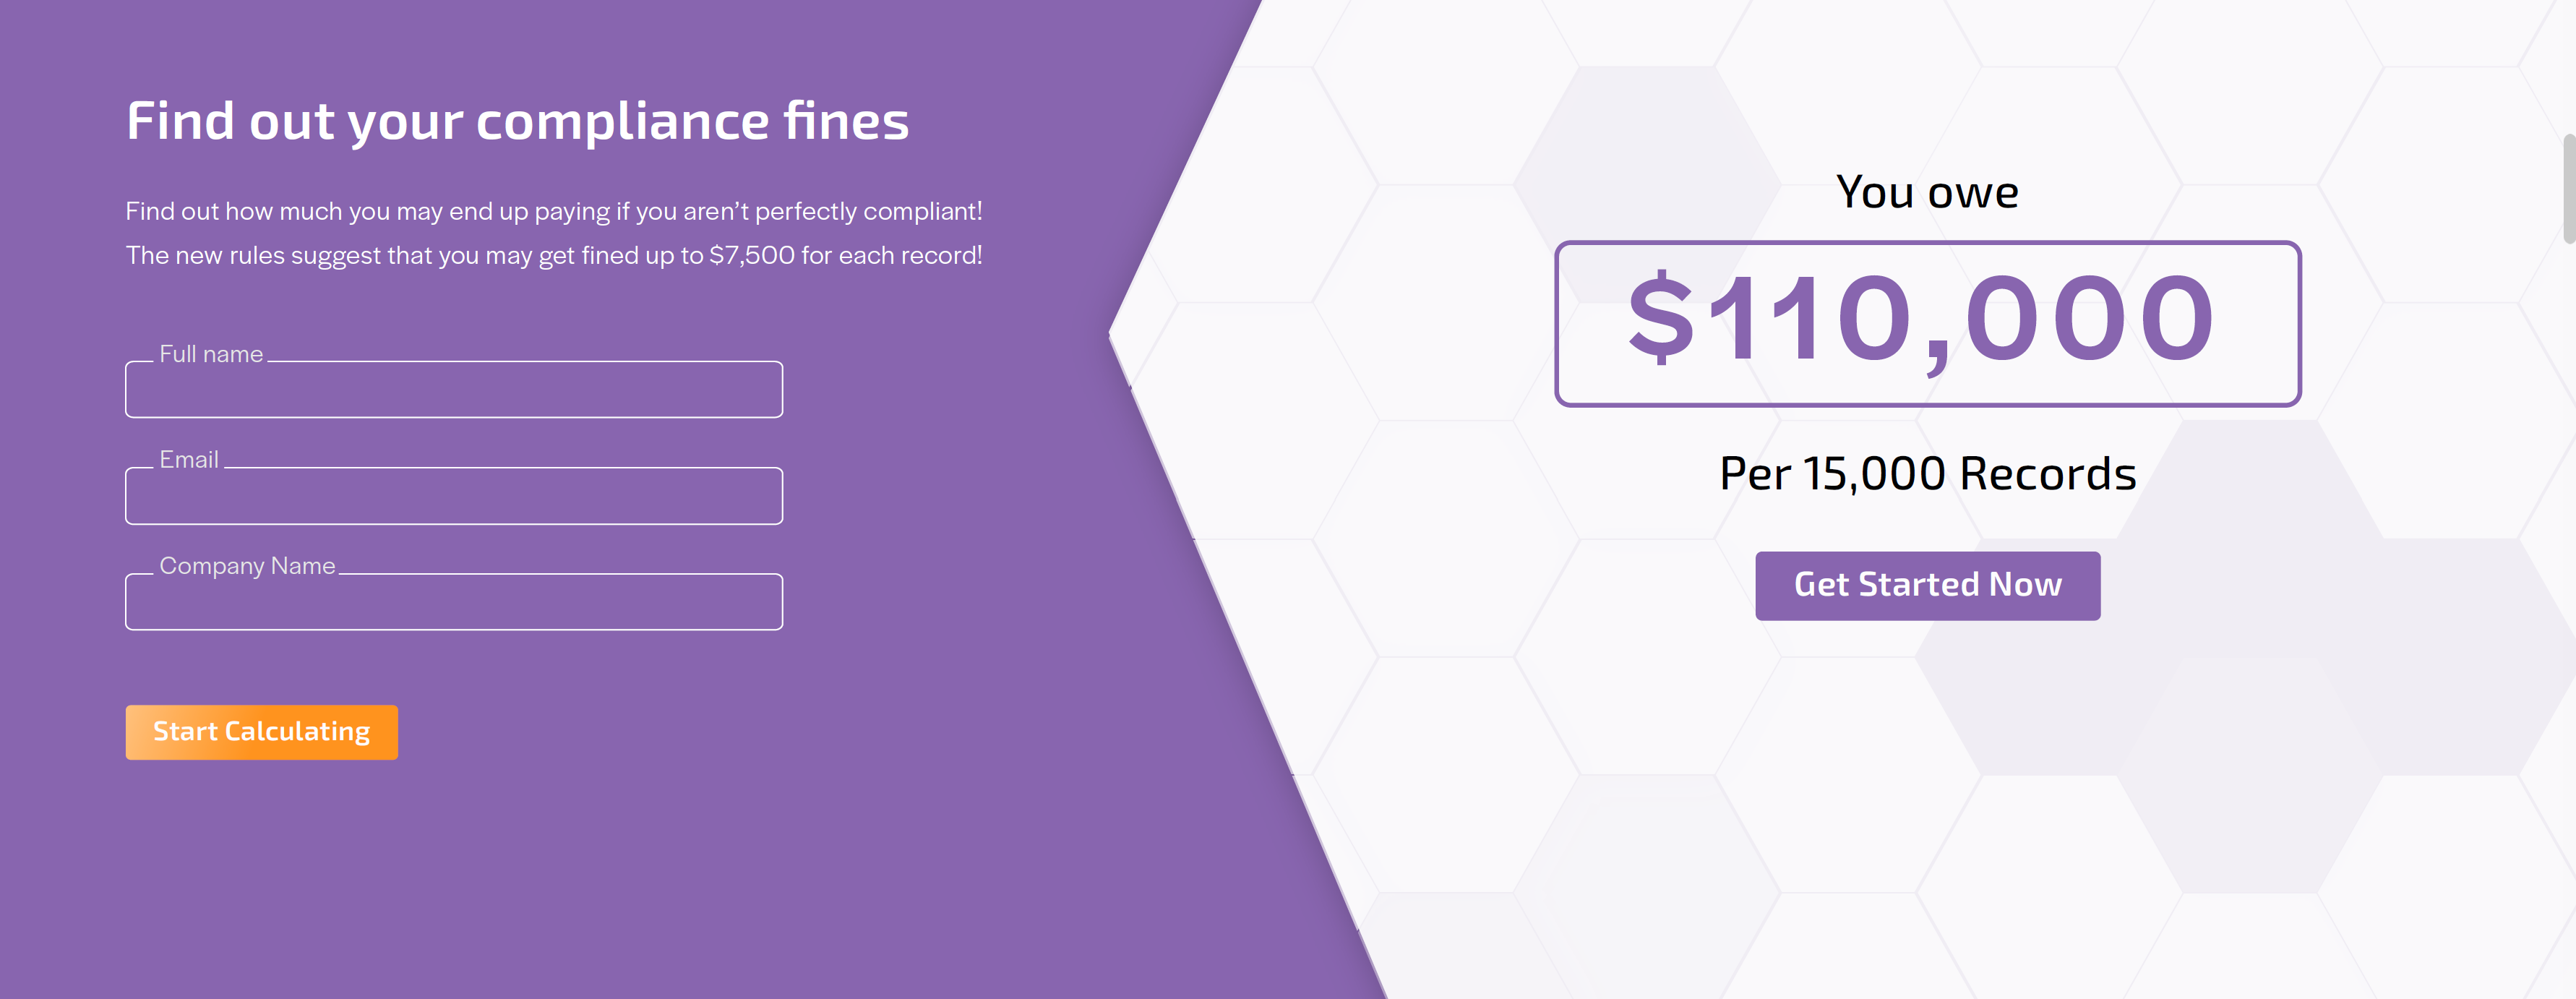Click the "Find out your compliance fines" headline
The image size is (2576, 999).
[517, 121]
